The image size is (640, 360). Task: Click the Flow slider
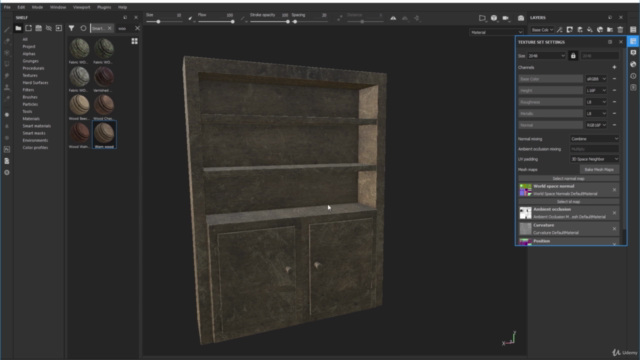click(x=216, y=22)
